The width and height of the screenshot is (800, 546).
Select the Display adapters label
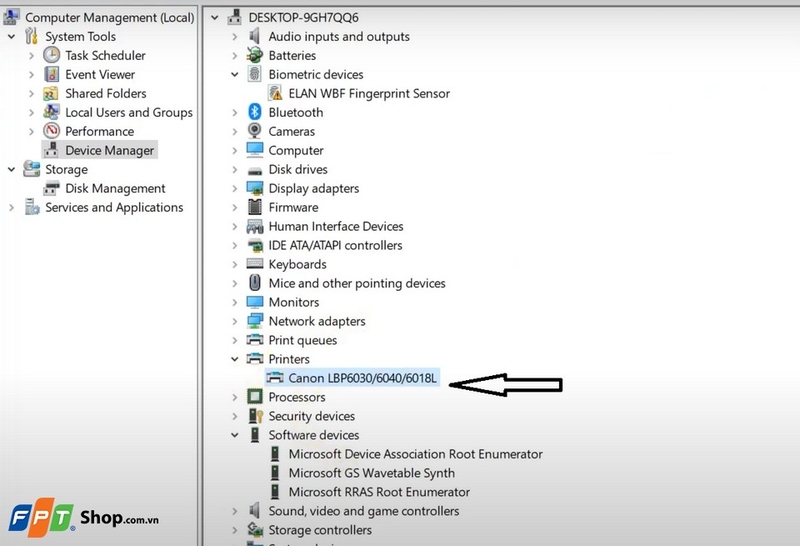tap(314, 188)
